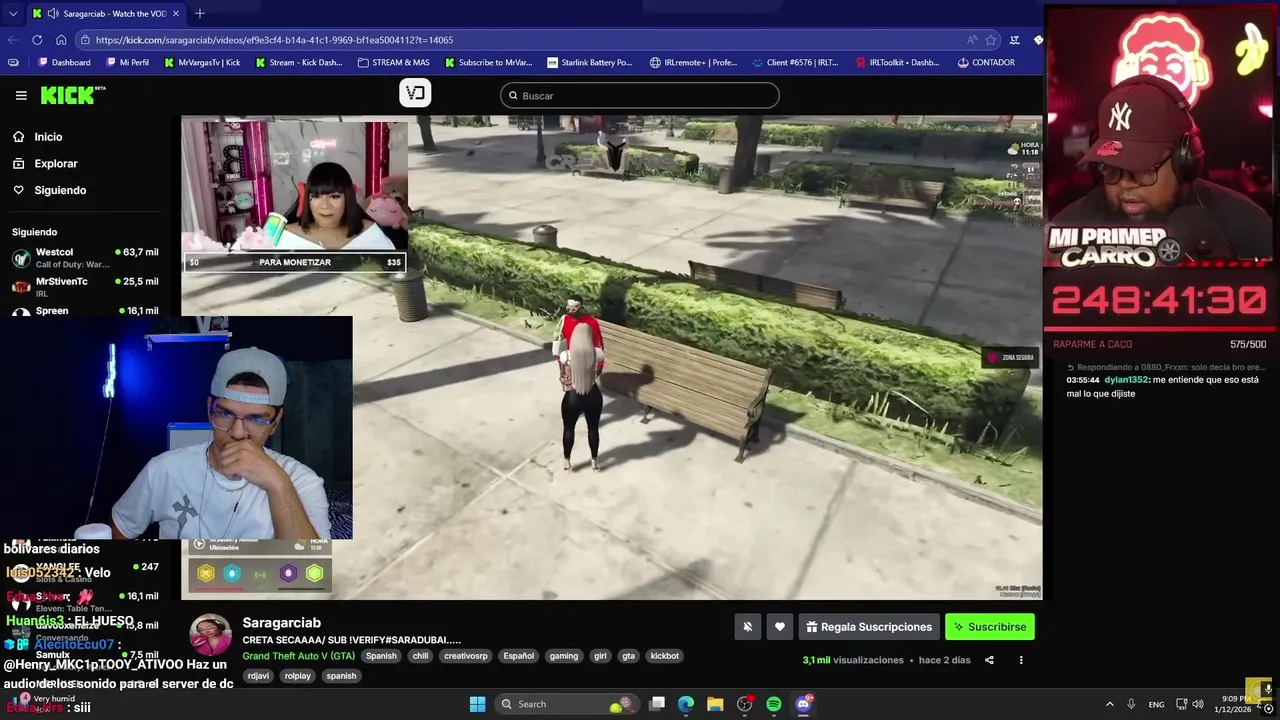Click the browser back arrow
Screen dimensions: 1280x720
[13, 40]
